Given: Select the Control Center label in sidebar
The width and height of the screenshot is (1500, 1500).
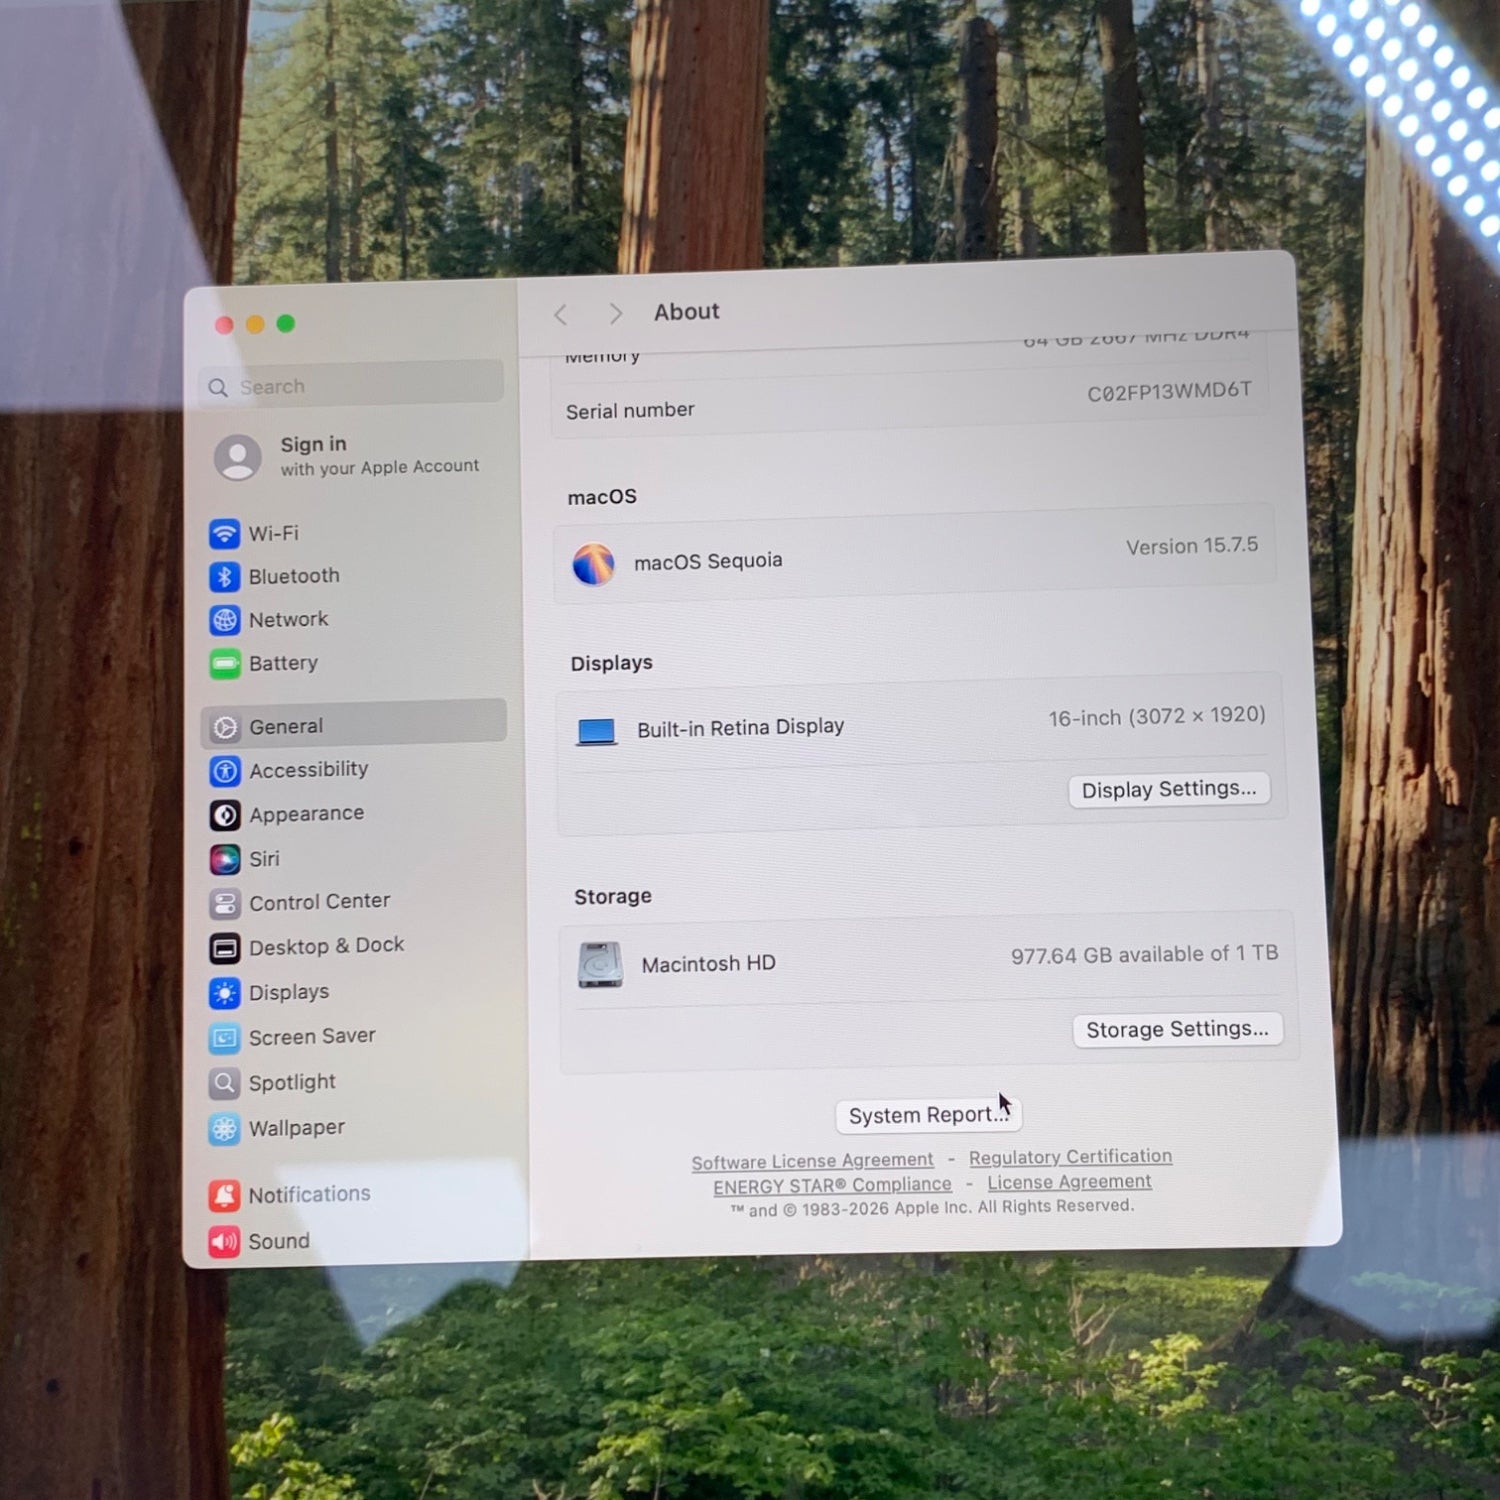Looking at the screenshot, I should tap(319, 902).
